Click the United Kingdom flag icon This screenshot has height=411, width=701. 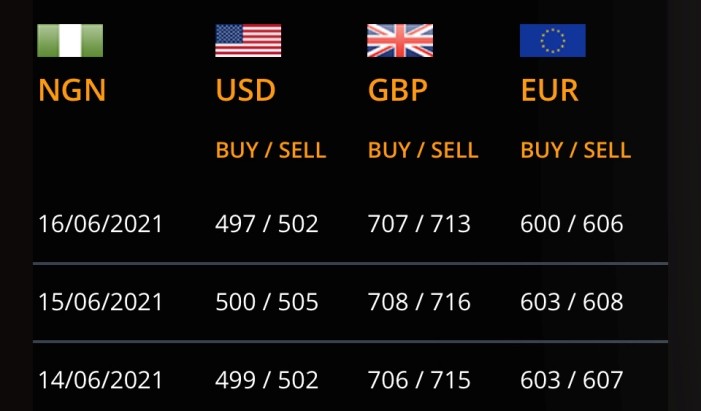[400, 40]
